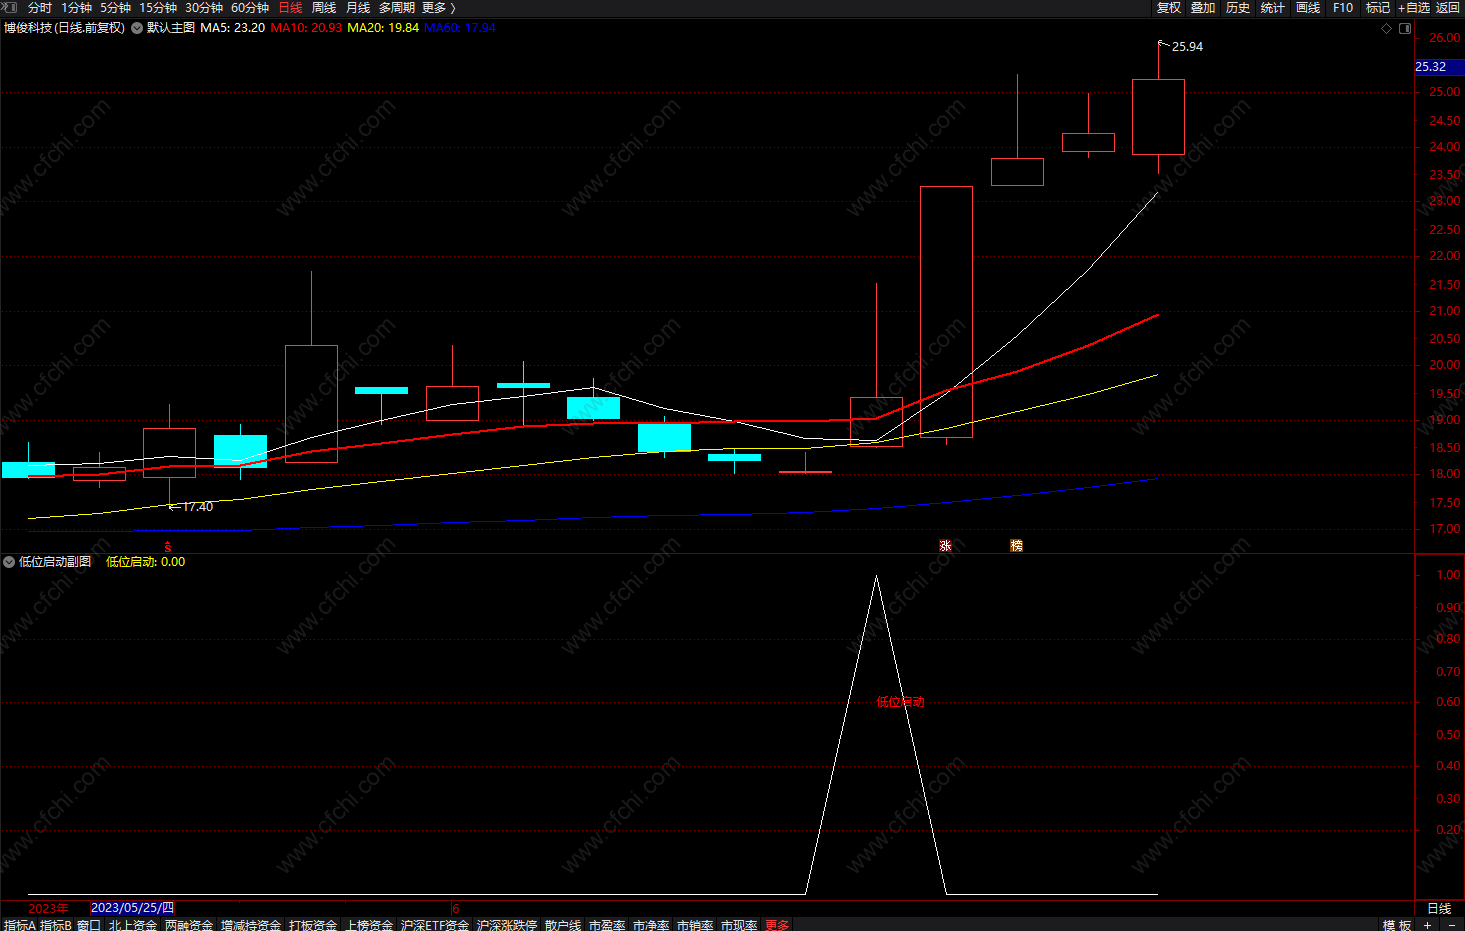Click the 榜 ranking marker icon
The width and height of the screenshot is (1465, 931).
pyautogui.click(x=1017, y=546)
